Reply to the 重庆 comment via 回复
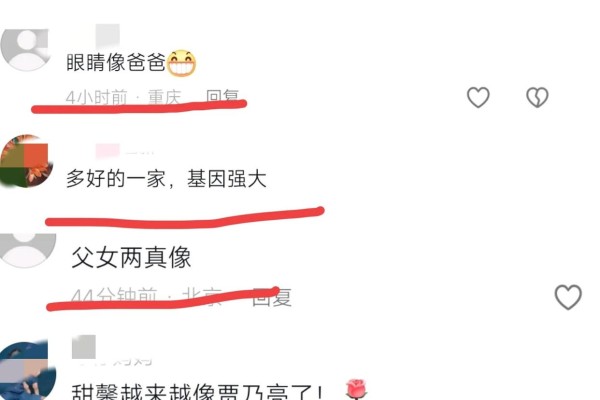The width and height of the screenshot is (600, 400). click(x=222, y=97)
